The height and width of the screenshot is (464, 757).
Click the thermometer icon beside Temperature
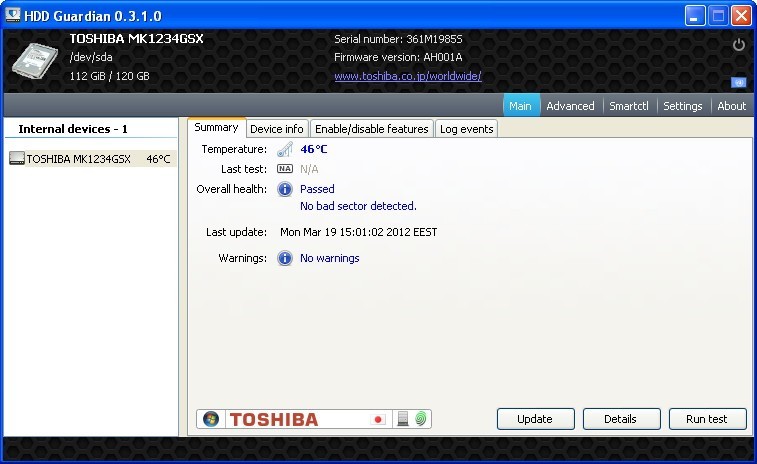click(285, 149)
